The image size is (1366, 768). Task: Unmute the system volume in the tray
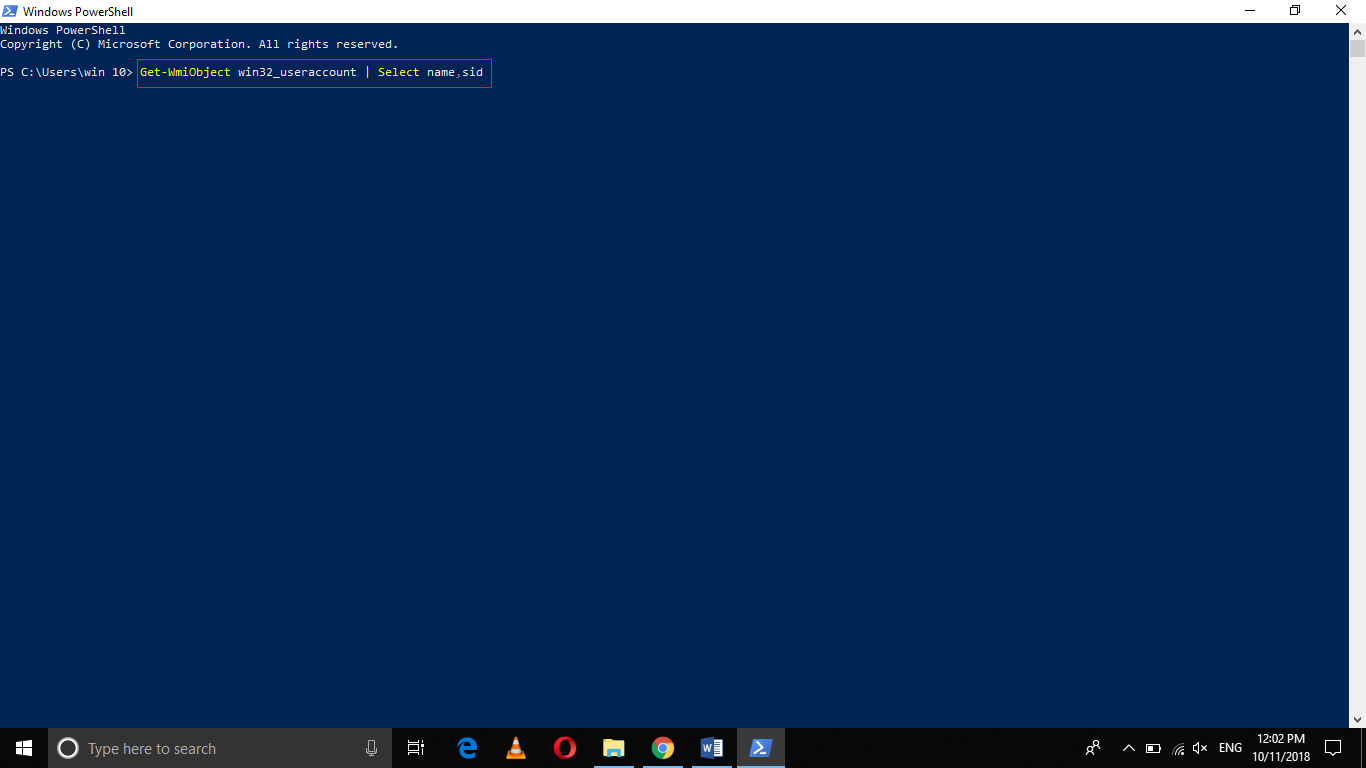[x=1199, y=747]
